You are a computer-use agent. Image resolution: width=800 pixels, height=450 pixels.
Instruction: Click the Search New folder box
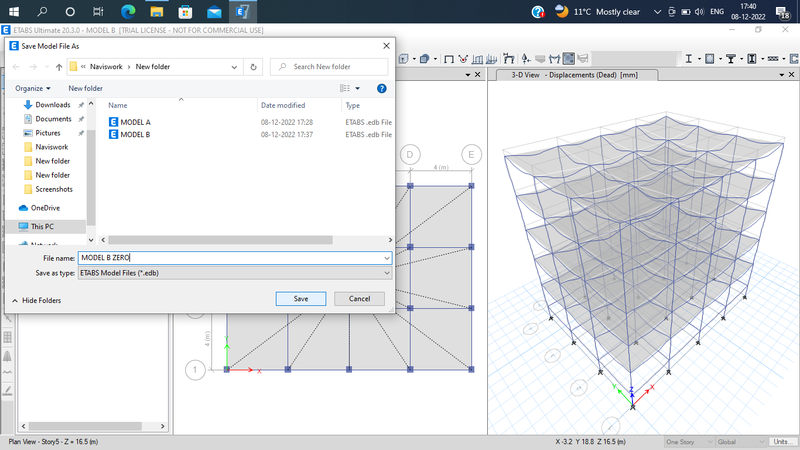pyautogui.click(x=329, y=67)
